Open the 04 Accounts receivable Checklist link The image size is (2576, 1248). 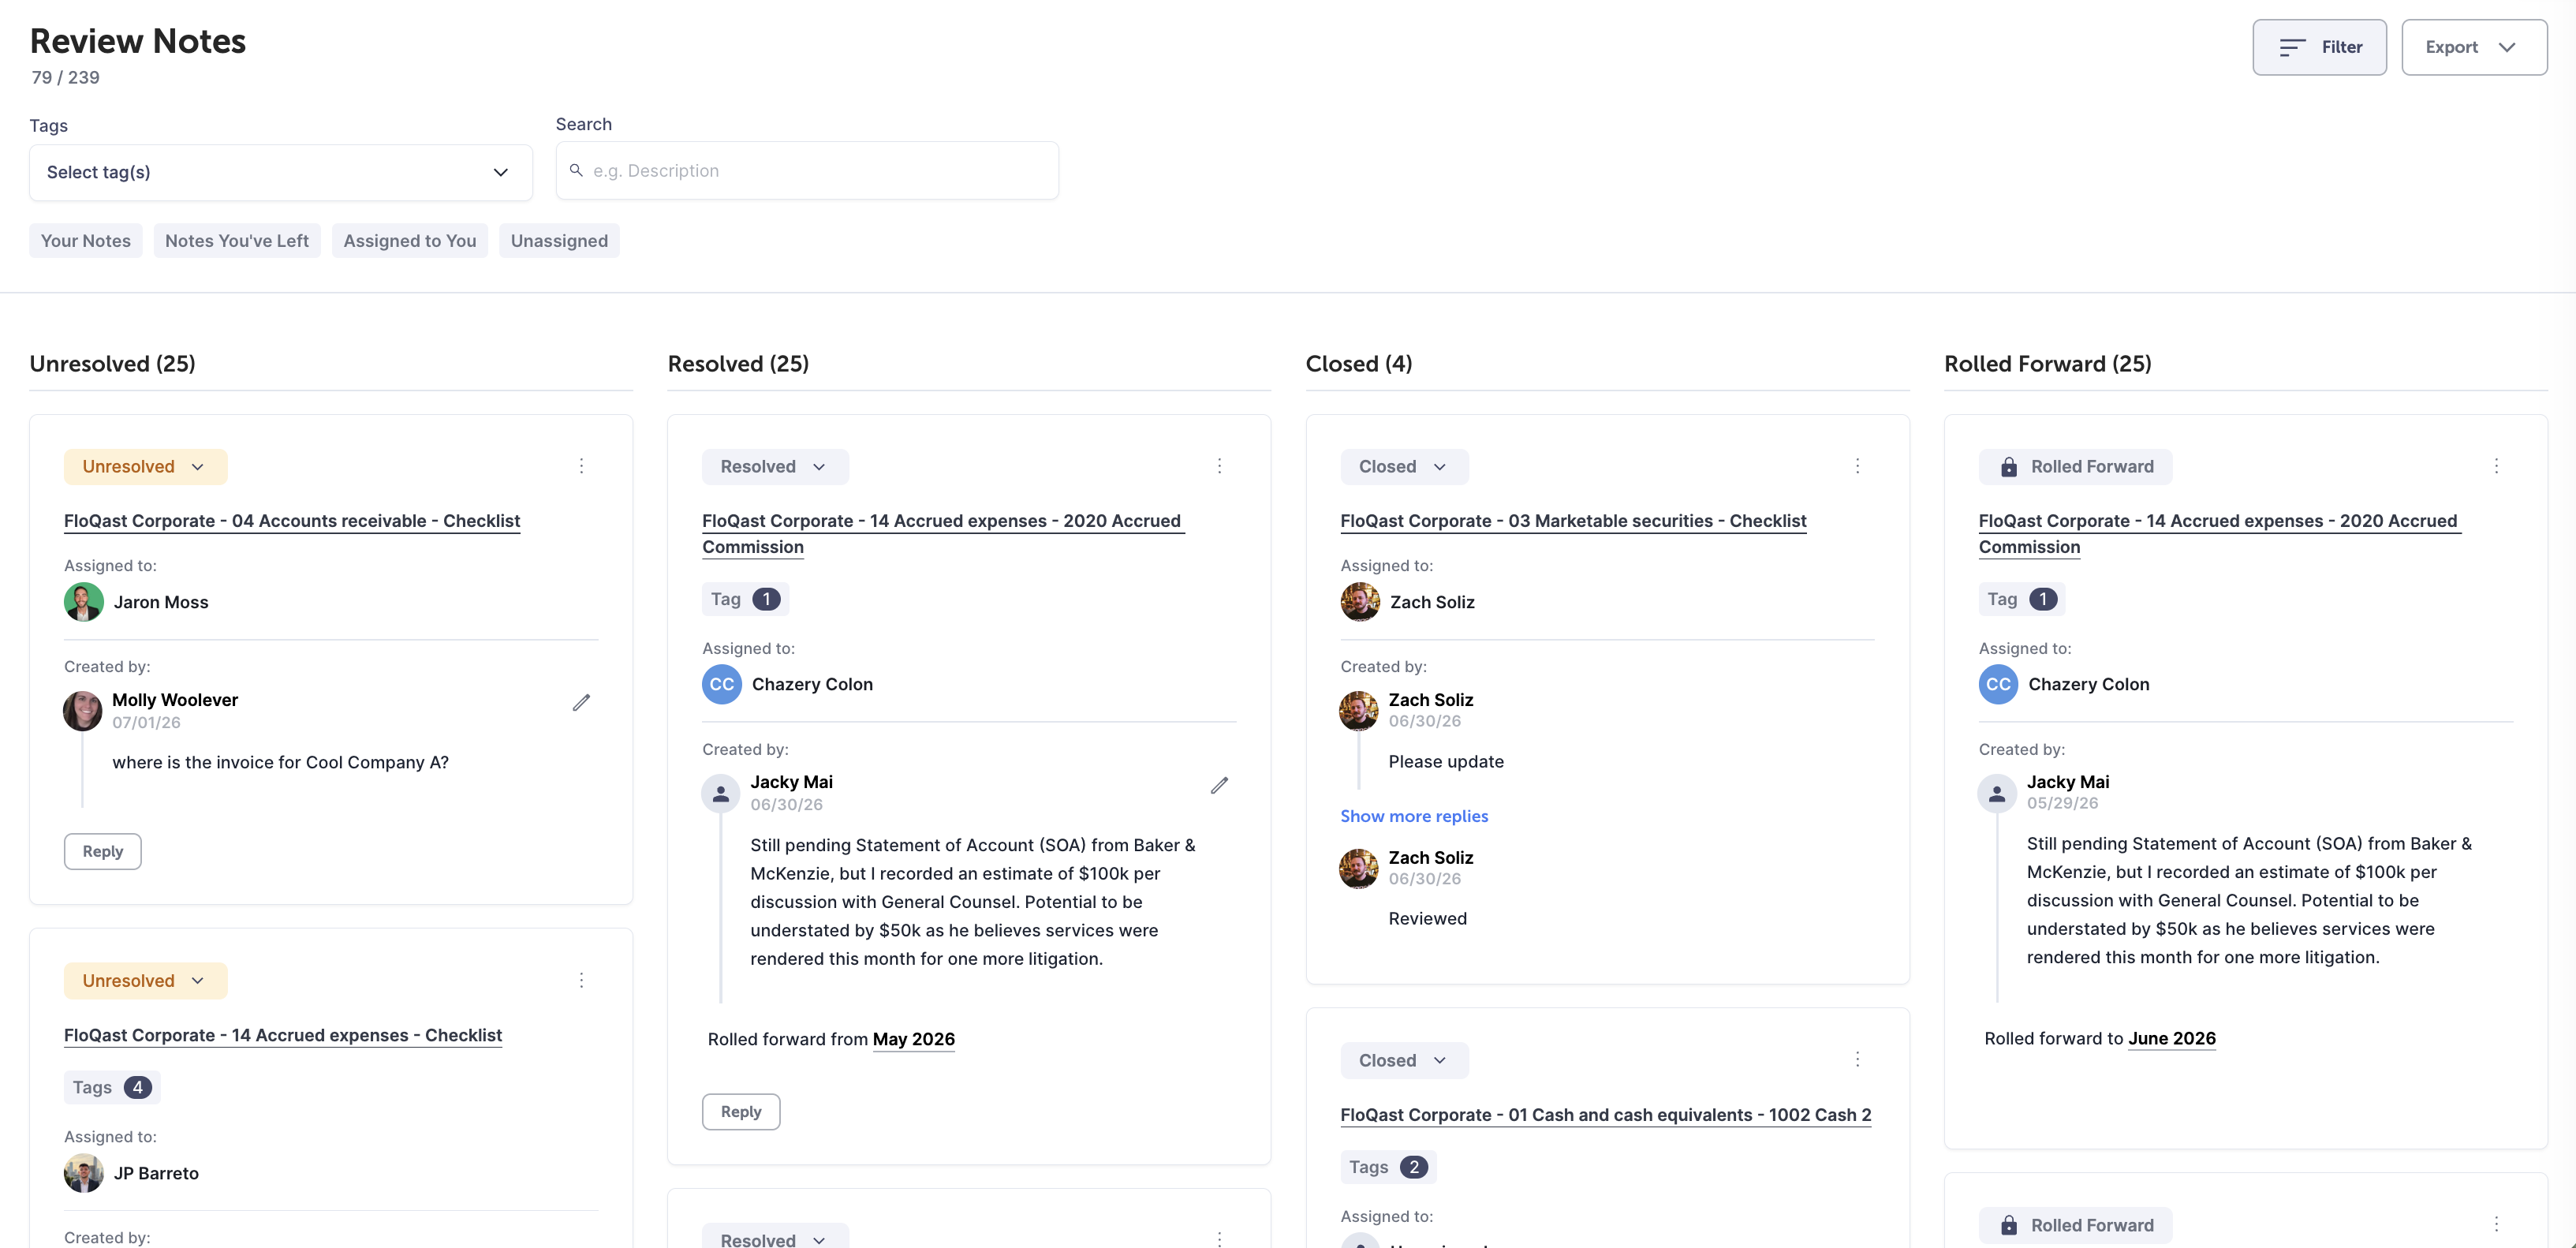[292, 520]
